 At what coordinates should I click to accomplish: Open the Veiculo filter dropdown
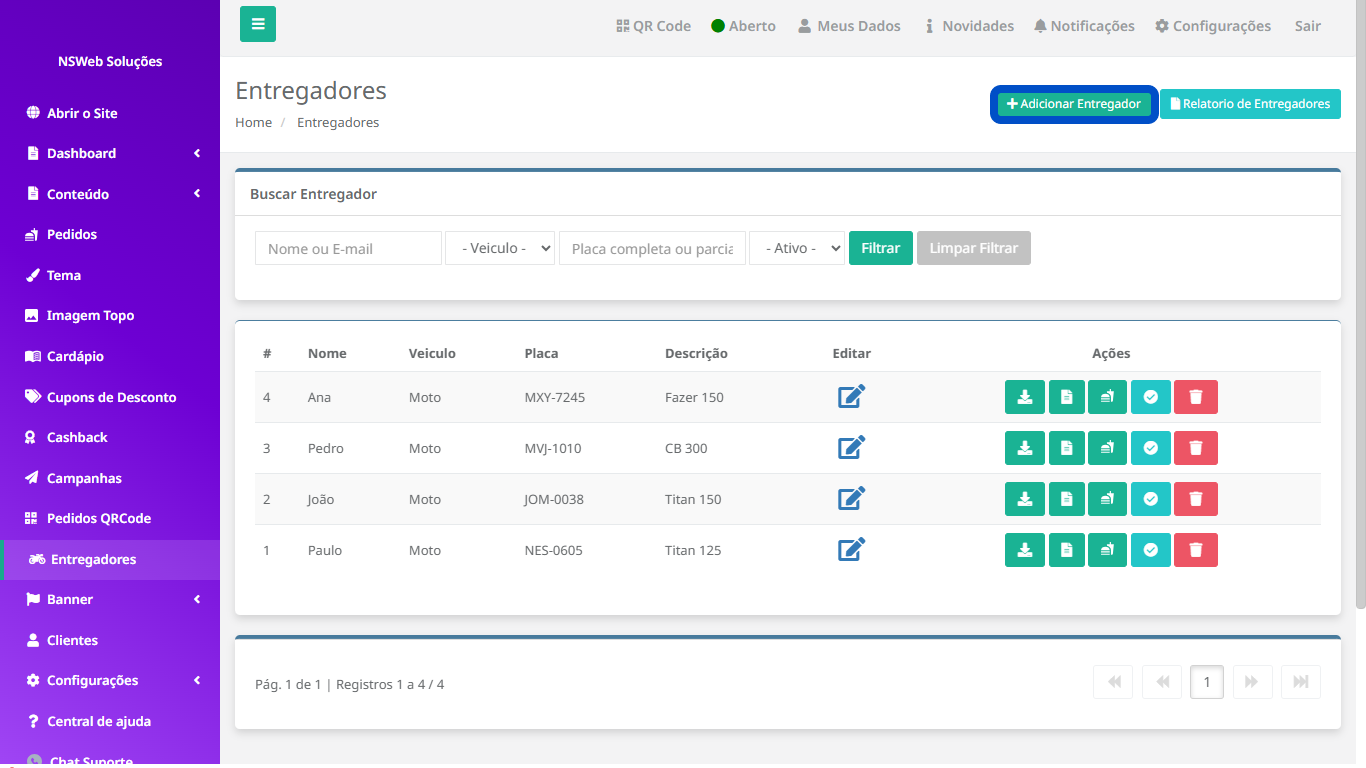click(x=500, y=248)
